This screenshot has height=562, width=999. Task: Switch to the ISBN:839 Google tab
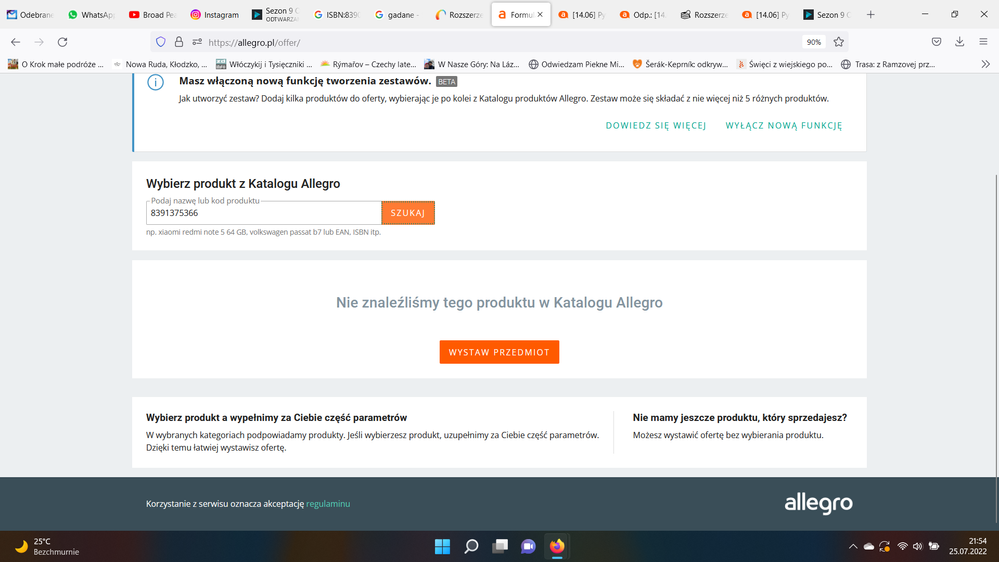click(x=336, y=14)
